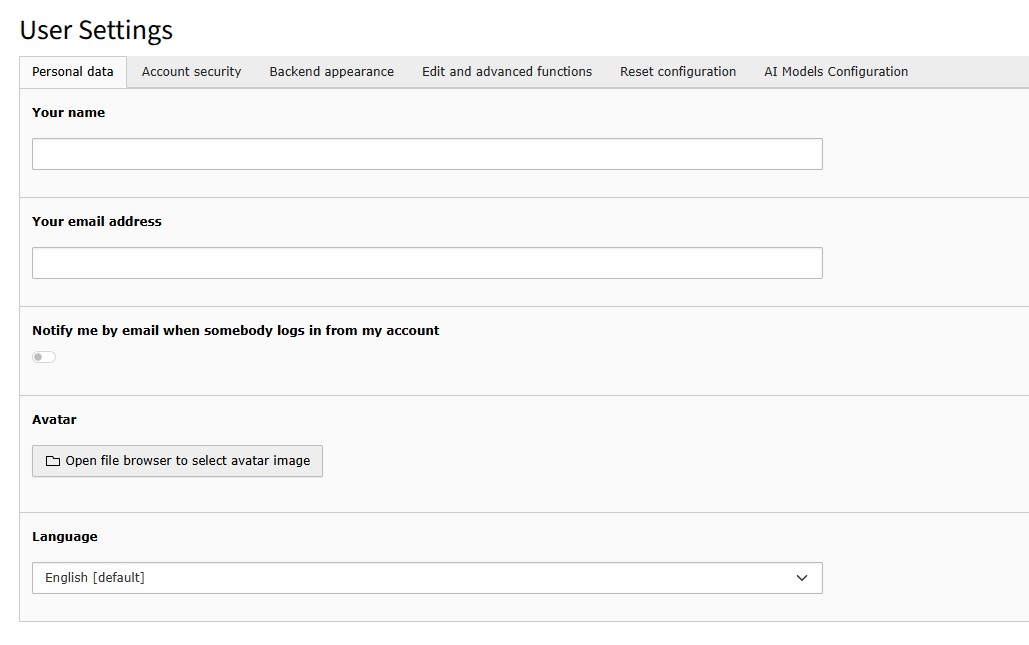Click the Your email address input field
1029x645 pixels.
427,262
